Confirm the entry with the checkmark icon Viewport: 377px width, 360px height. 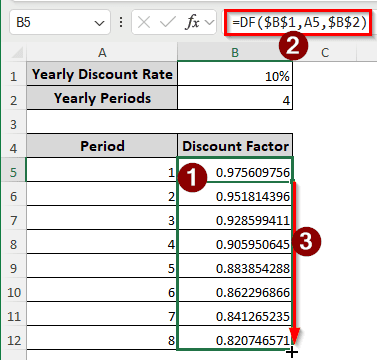click(x=167, y=23)
